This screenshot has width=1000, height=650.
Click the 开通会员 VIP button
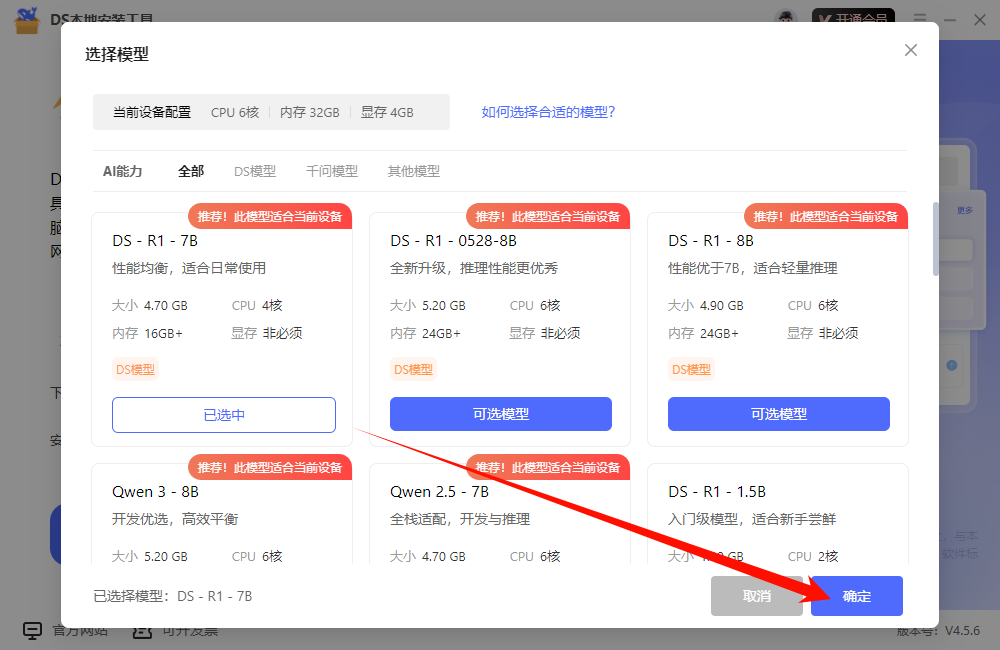click(x=851, y=19)
